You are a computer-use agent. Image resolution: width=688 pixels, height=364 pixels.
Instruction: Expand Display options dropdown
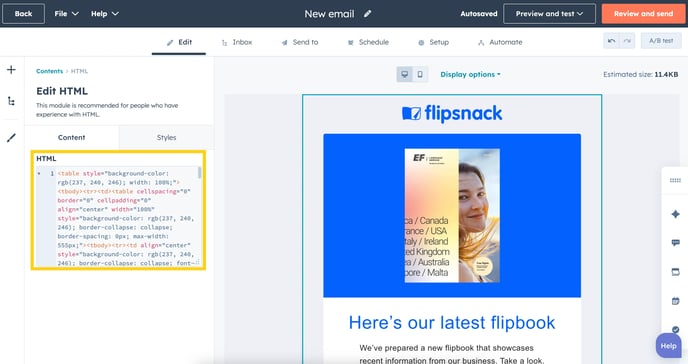tap(470, 75)
